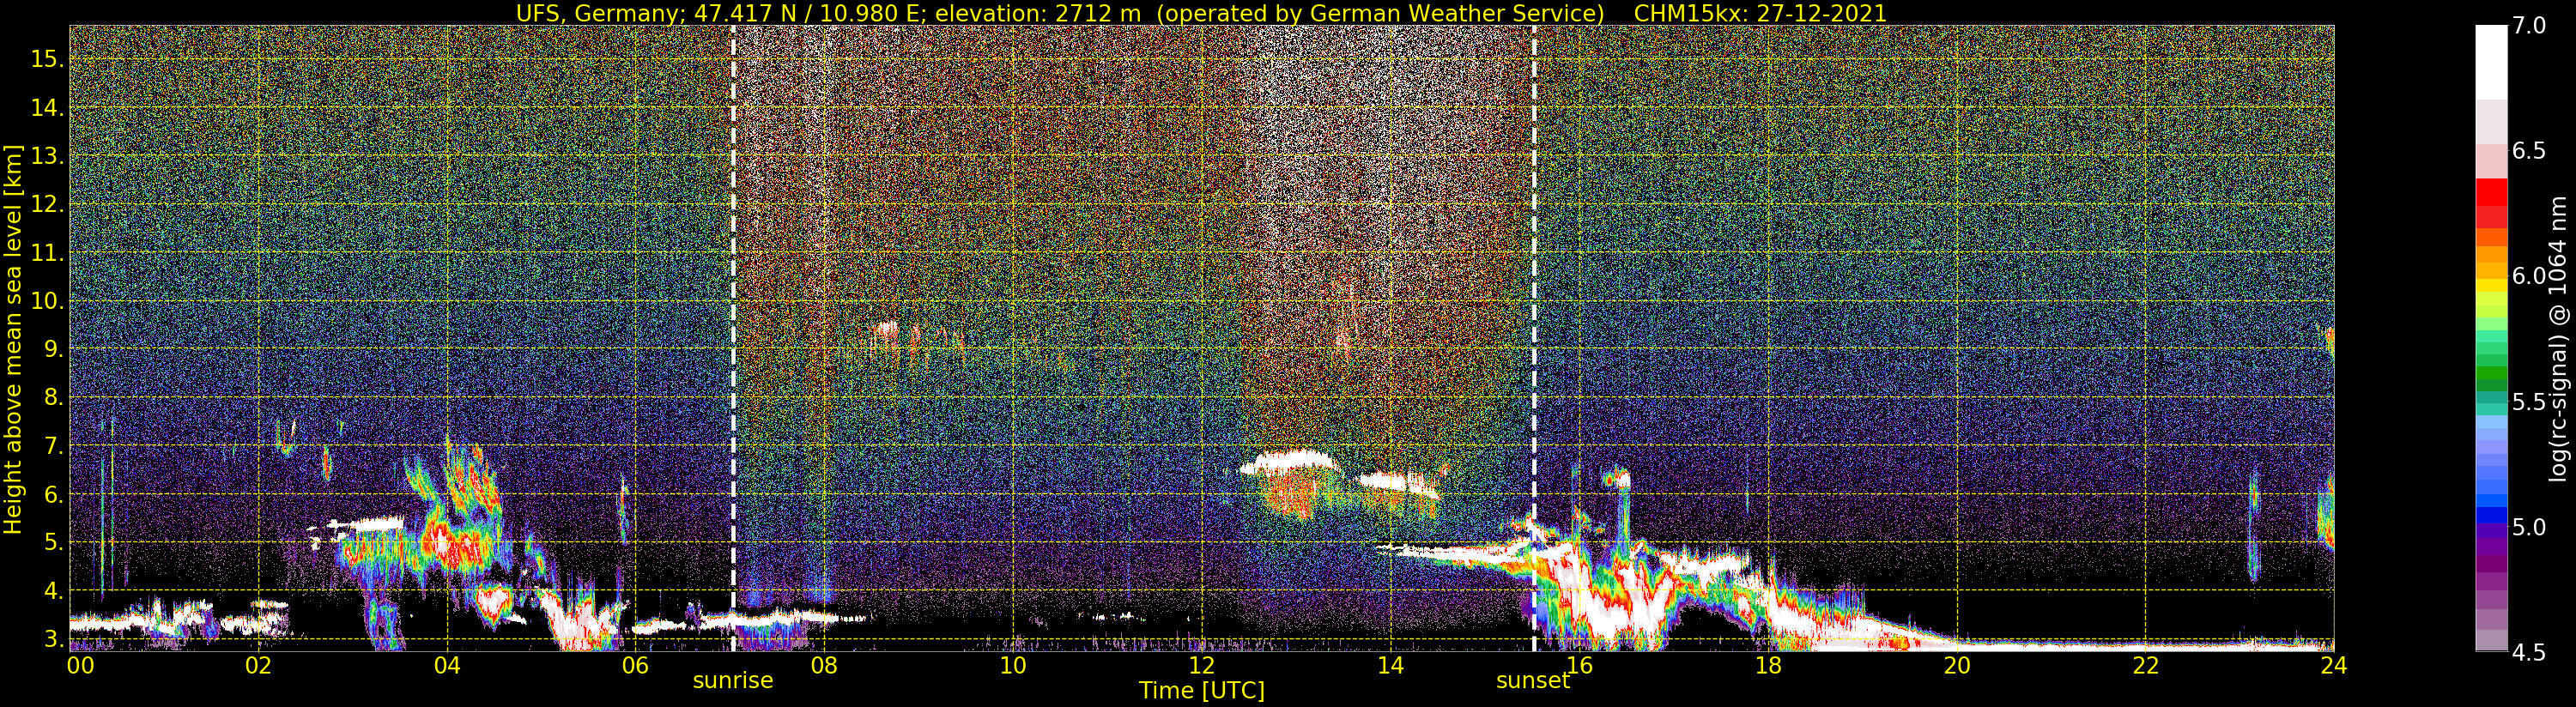
Task: Click the colorbar value '5.5'
Action: [2529, 402]
